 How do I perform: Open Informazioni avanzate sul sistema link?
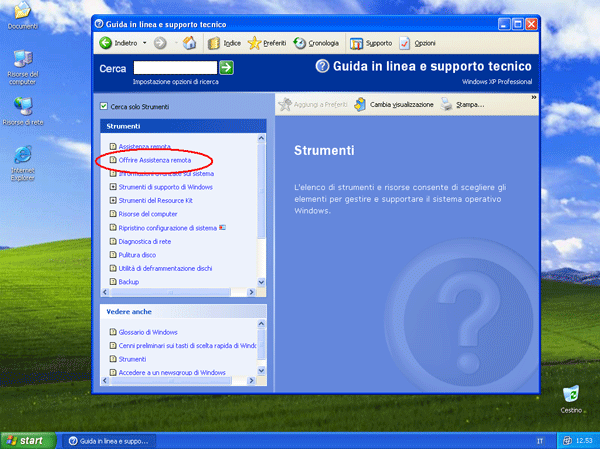coord(166,174)
